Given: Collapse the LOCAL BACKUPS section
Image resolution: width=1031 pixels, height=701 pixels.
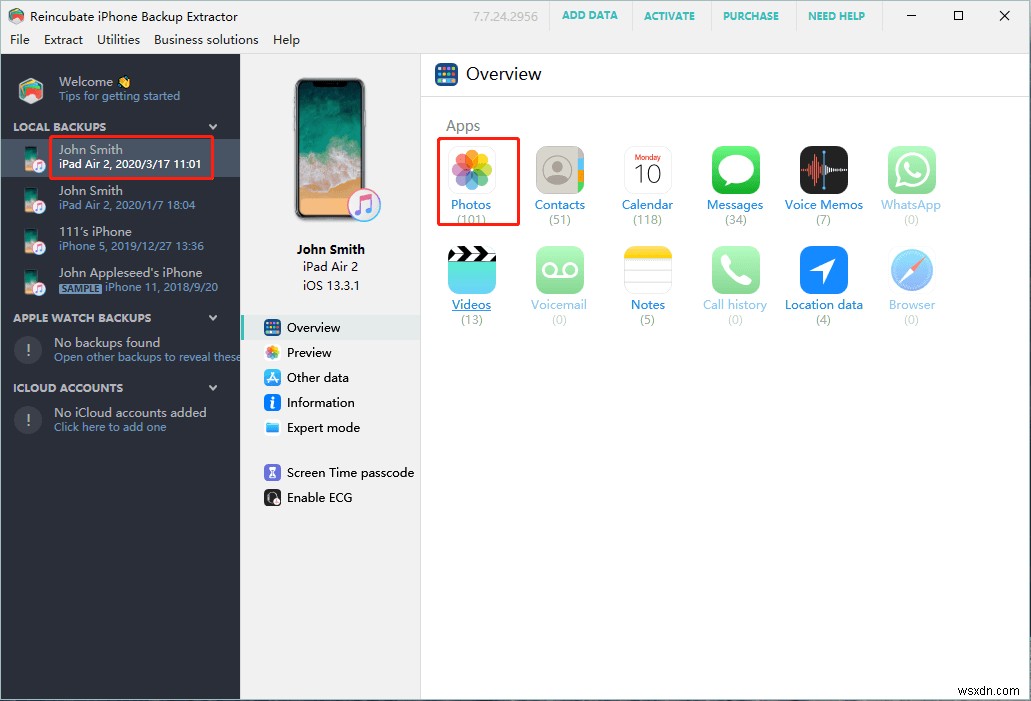Looking at the screenshot, I should click(212, 126).
